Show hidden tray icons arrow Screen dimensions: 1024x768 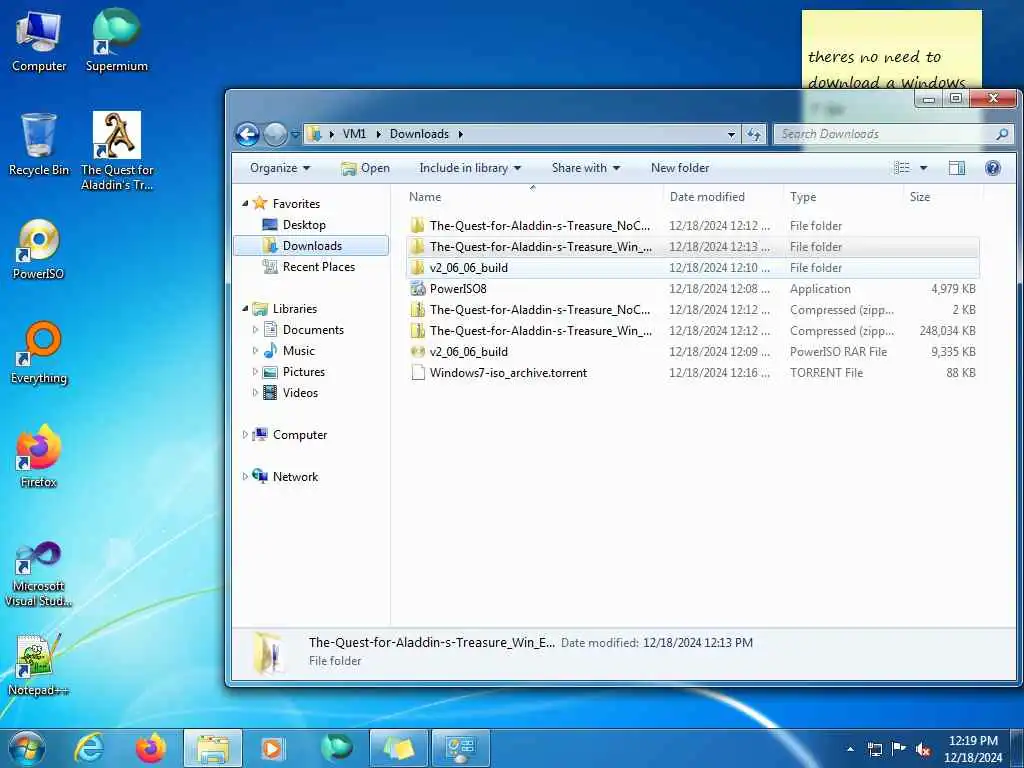pyautogui.click(x=850, y=750)
